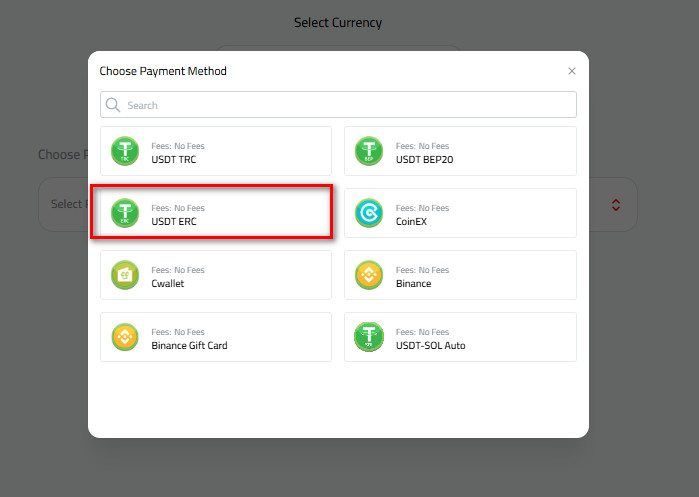
Task: Close the Choose Payment Method dialog
Action: [x=572, y=71]
